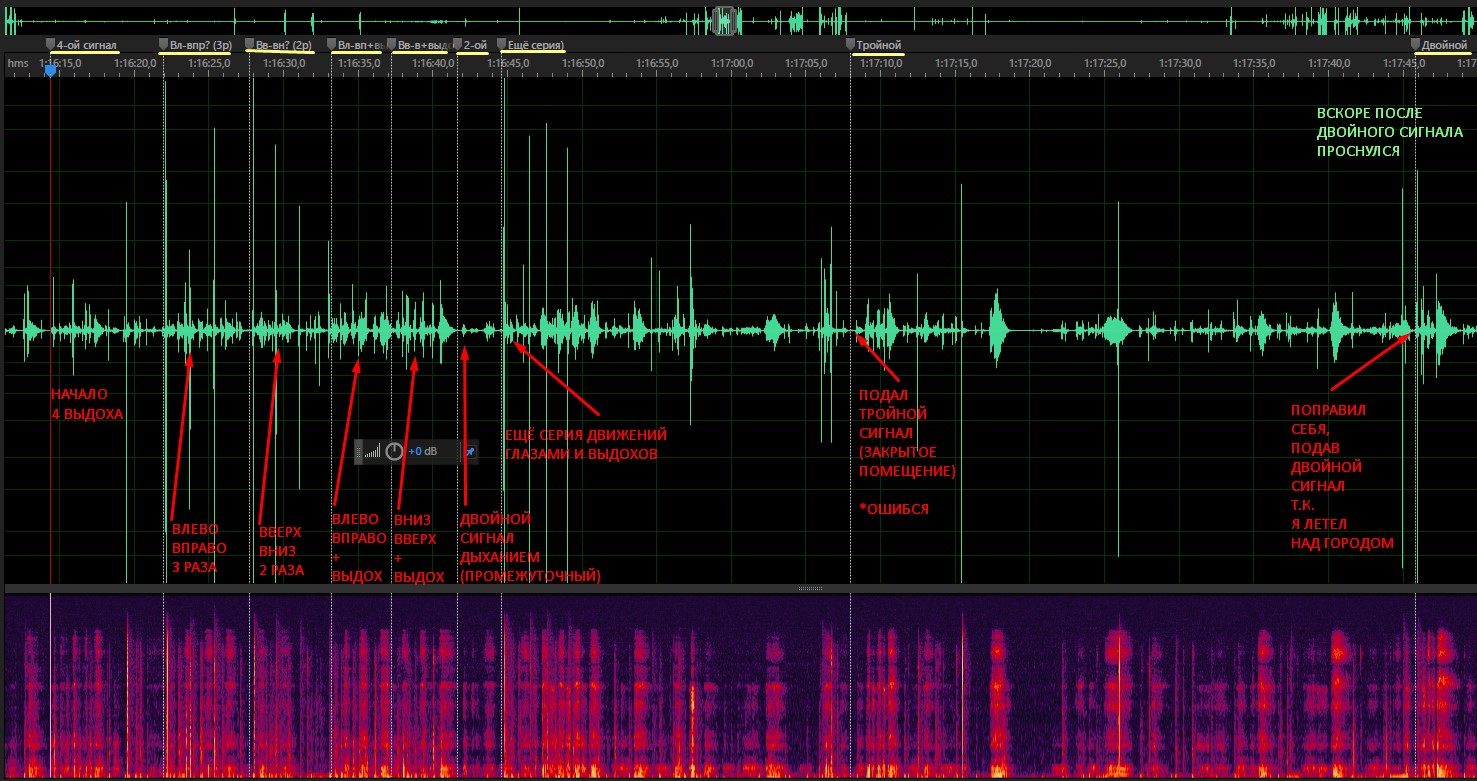Click 1:17:15,0 on the time ruler

click(x=955, y=63)
